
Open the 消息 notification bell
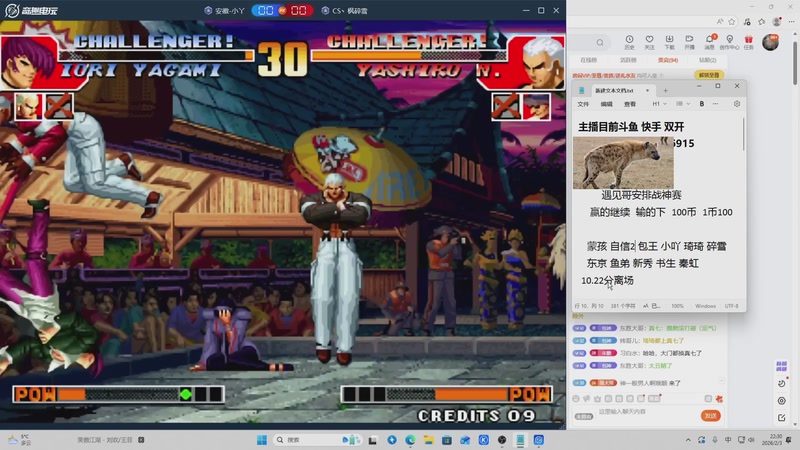pyautogui.click(x=710, y=42)
